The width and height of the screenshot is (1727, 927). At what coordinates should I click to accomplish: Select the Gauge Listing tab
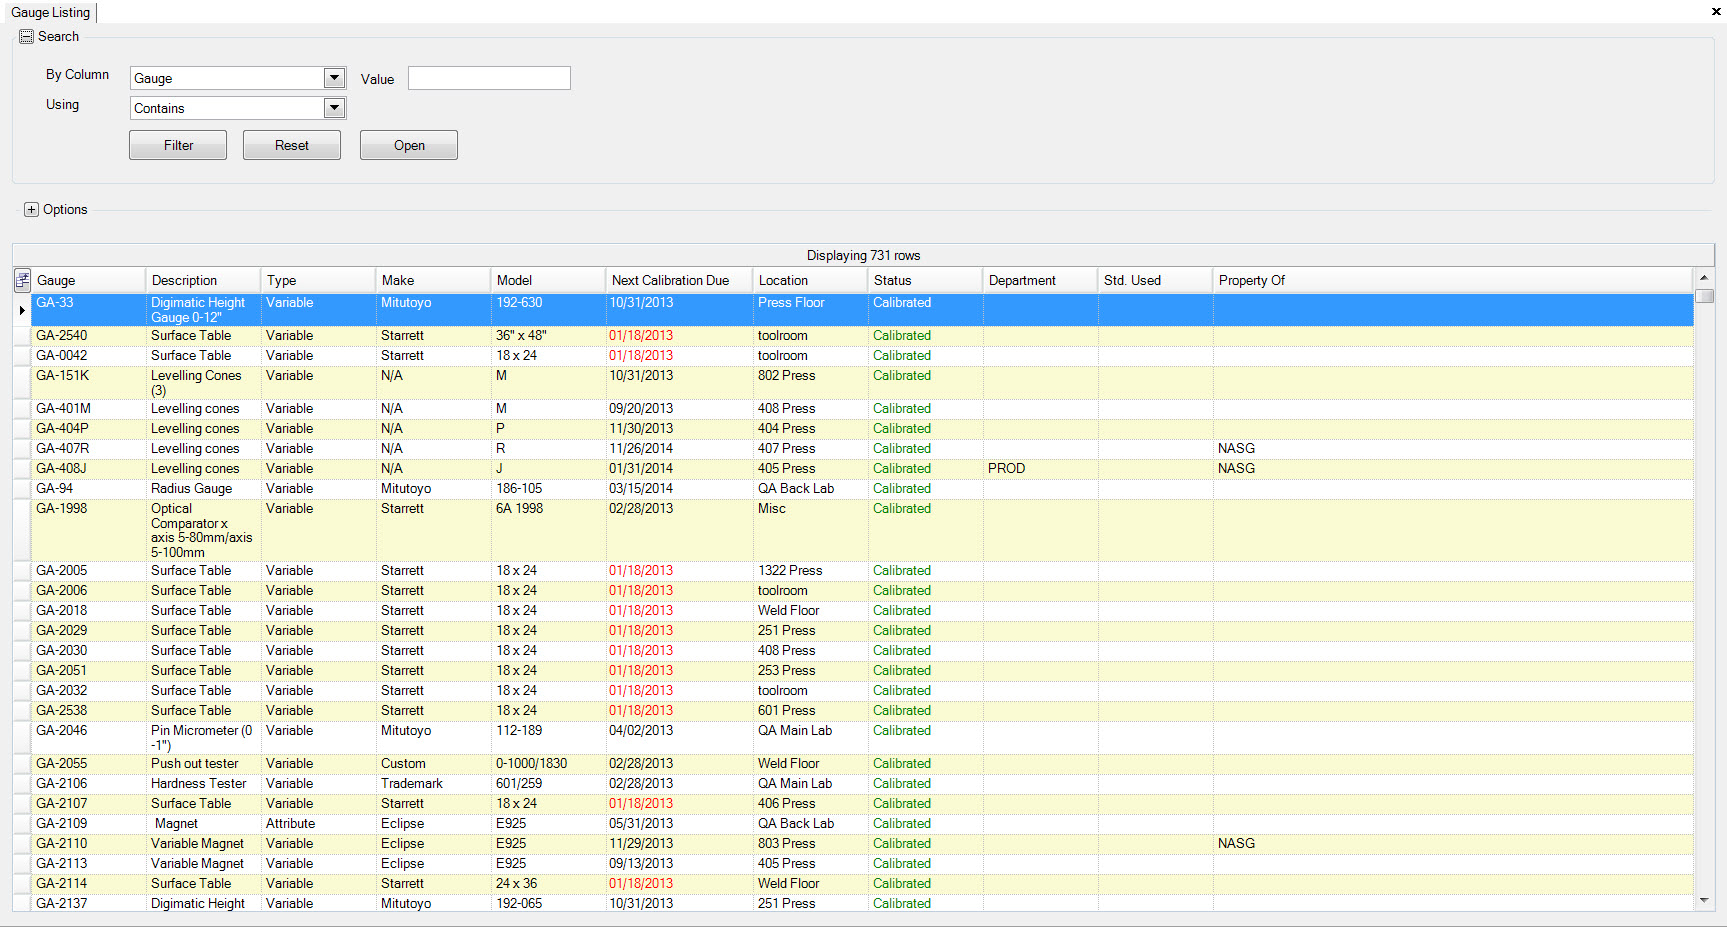point(50,12)
